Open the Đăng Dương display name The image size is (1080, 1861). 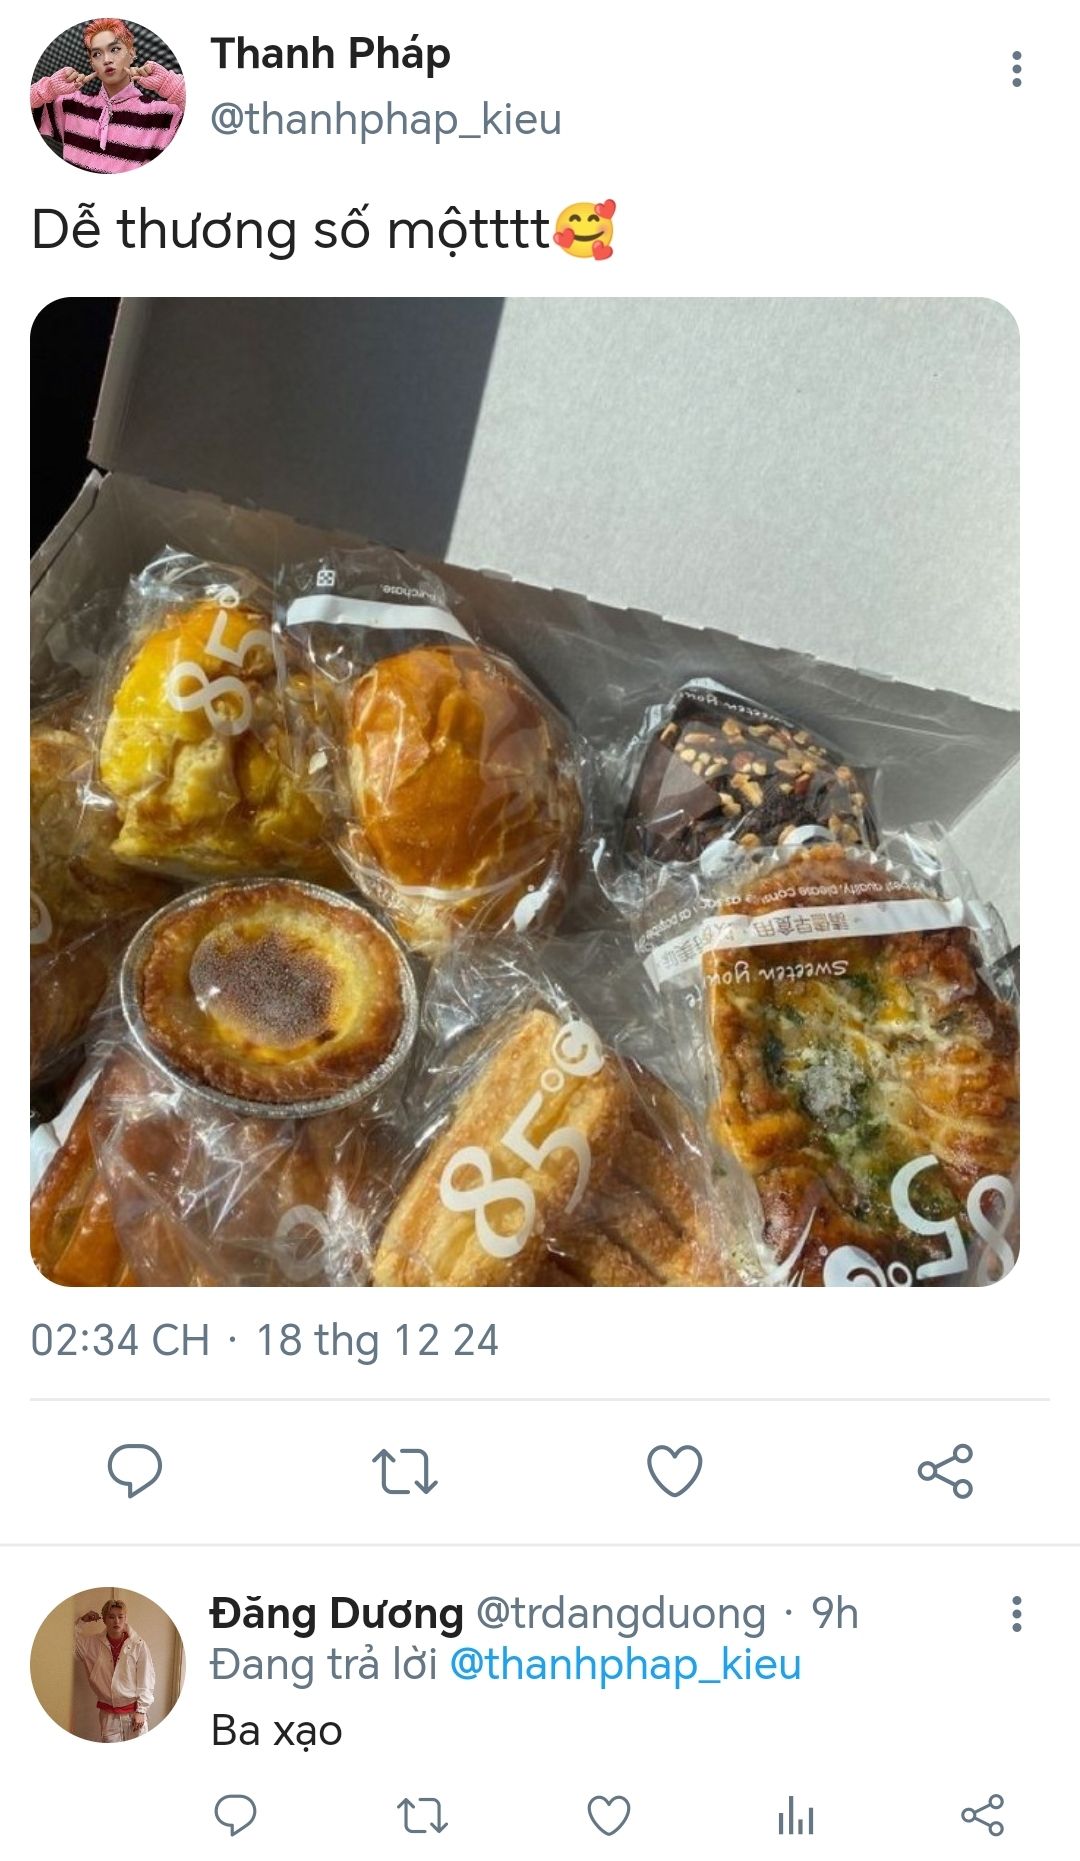click(x=337, y=1612)
